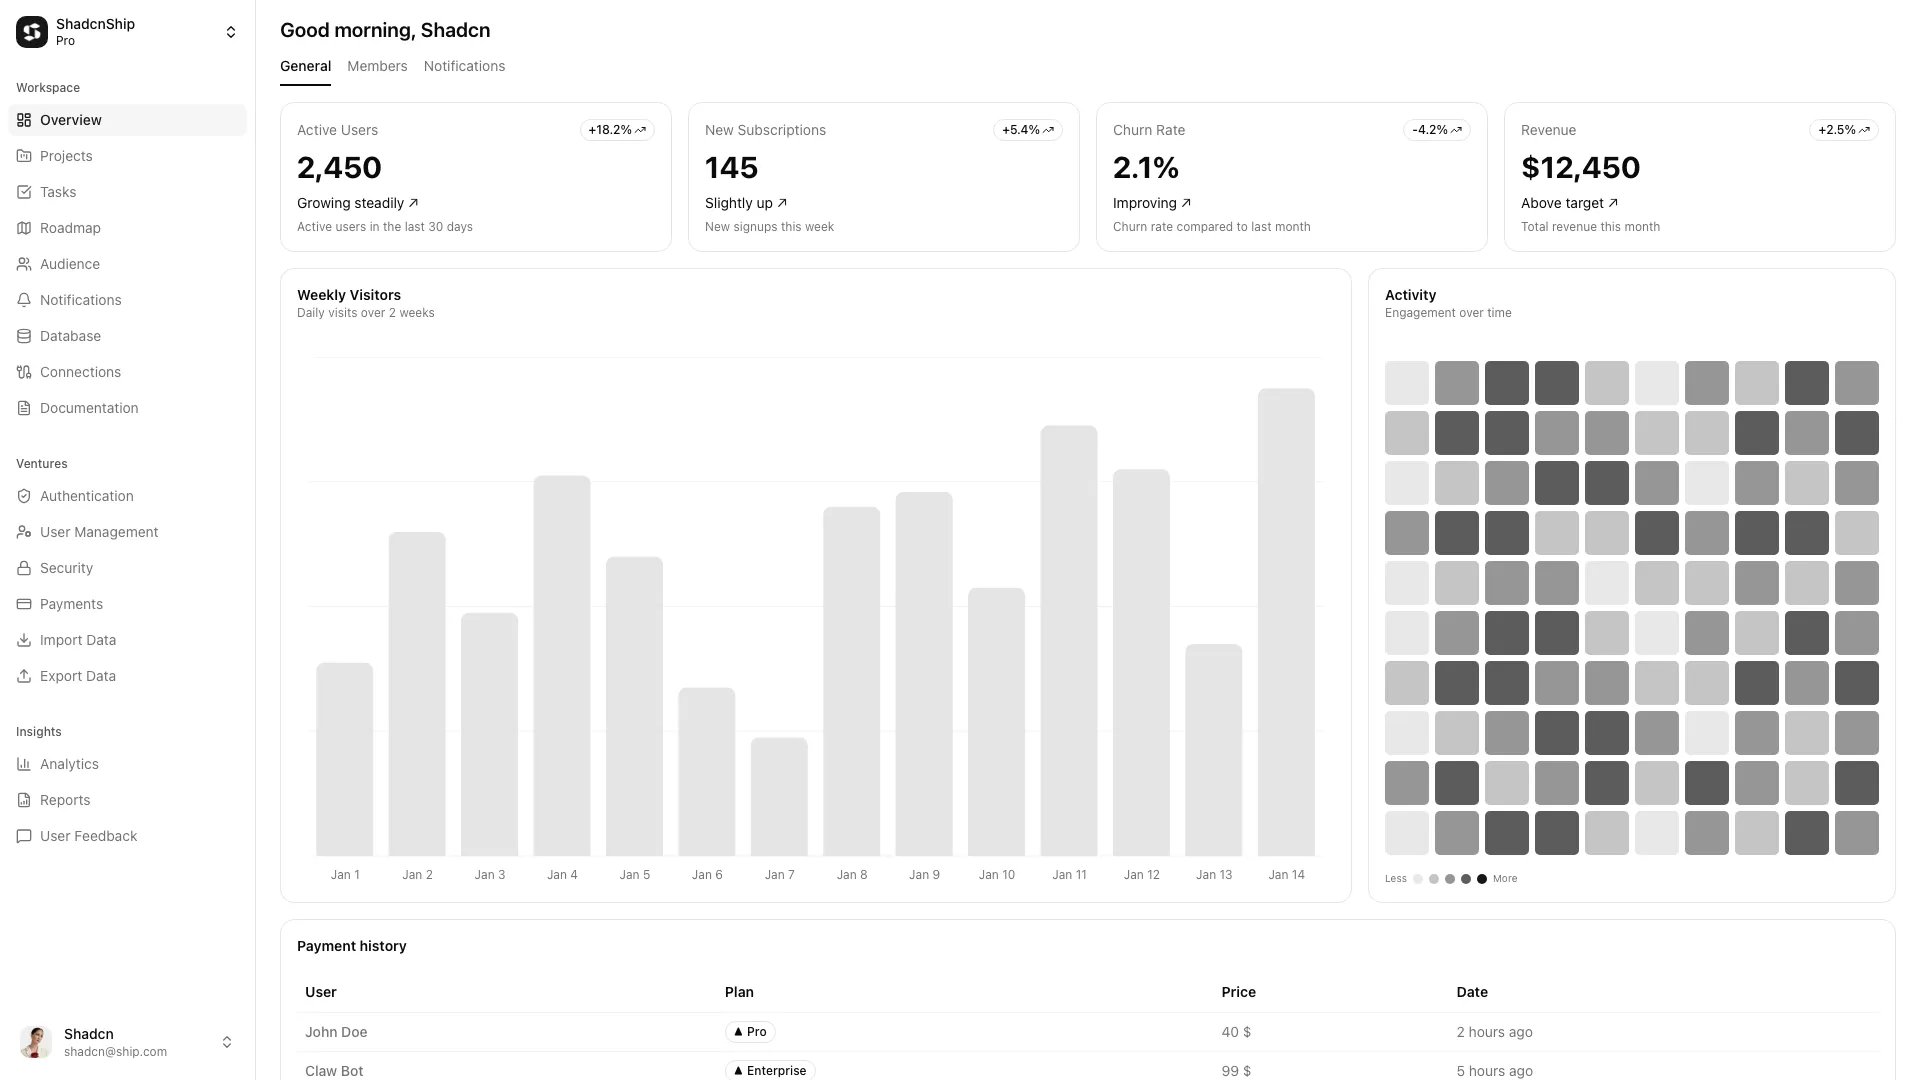
Task: Open the Notifications tab
Action: click(x=464, y=66)
